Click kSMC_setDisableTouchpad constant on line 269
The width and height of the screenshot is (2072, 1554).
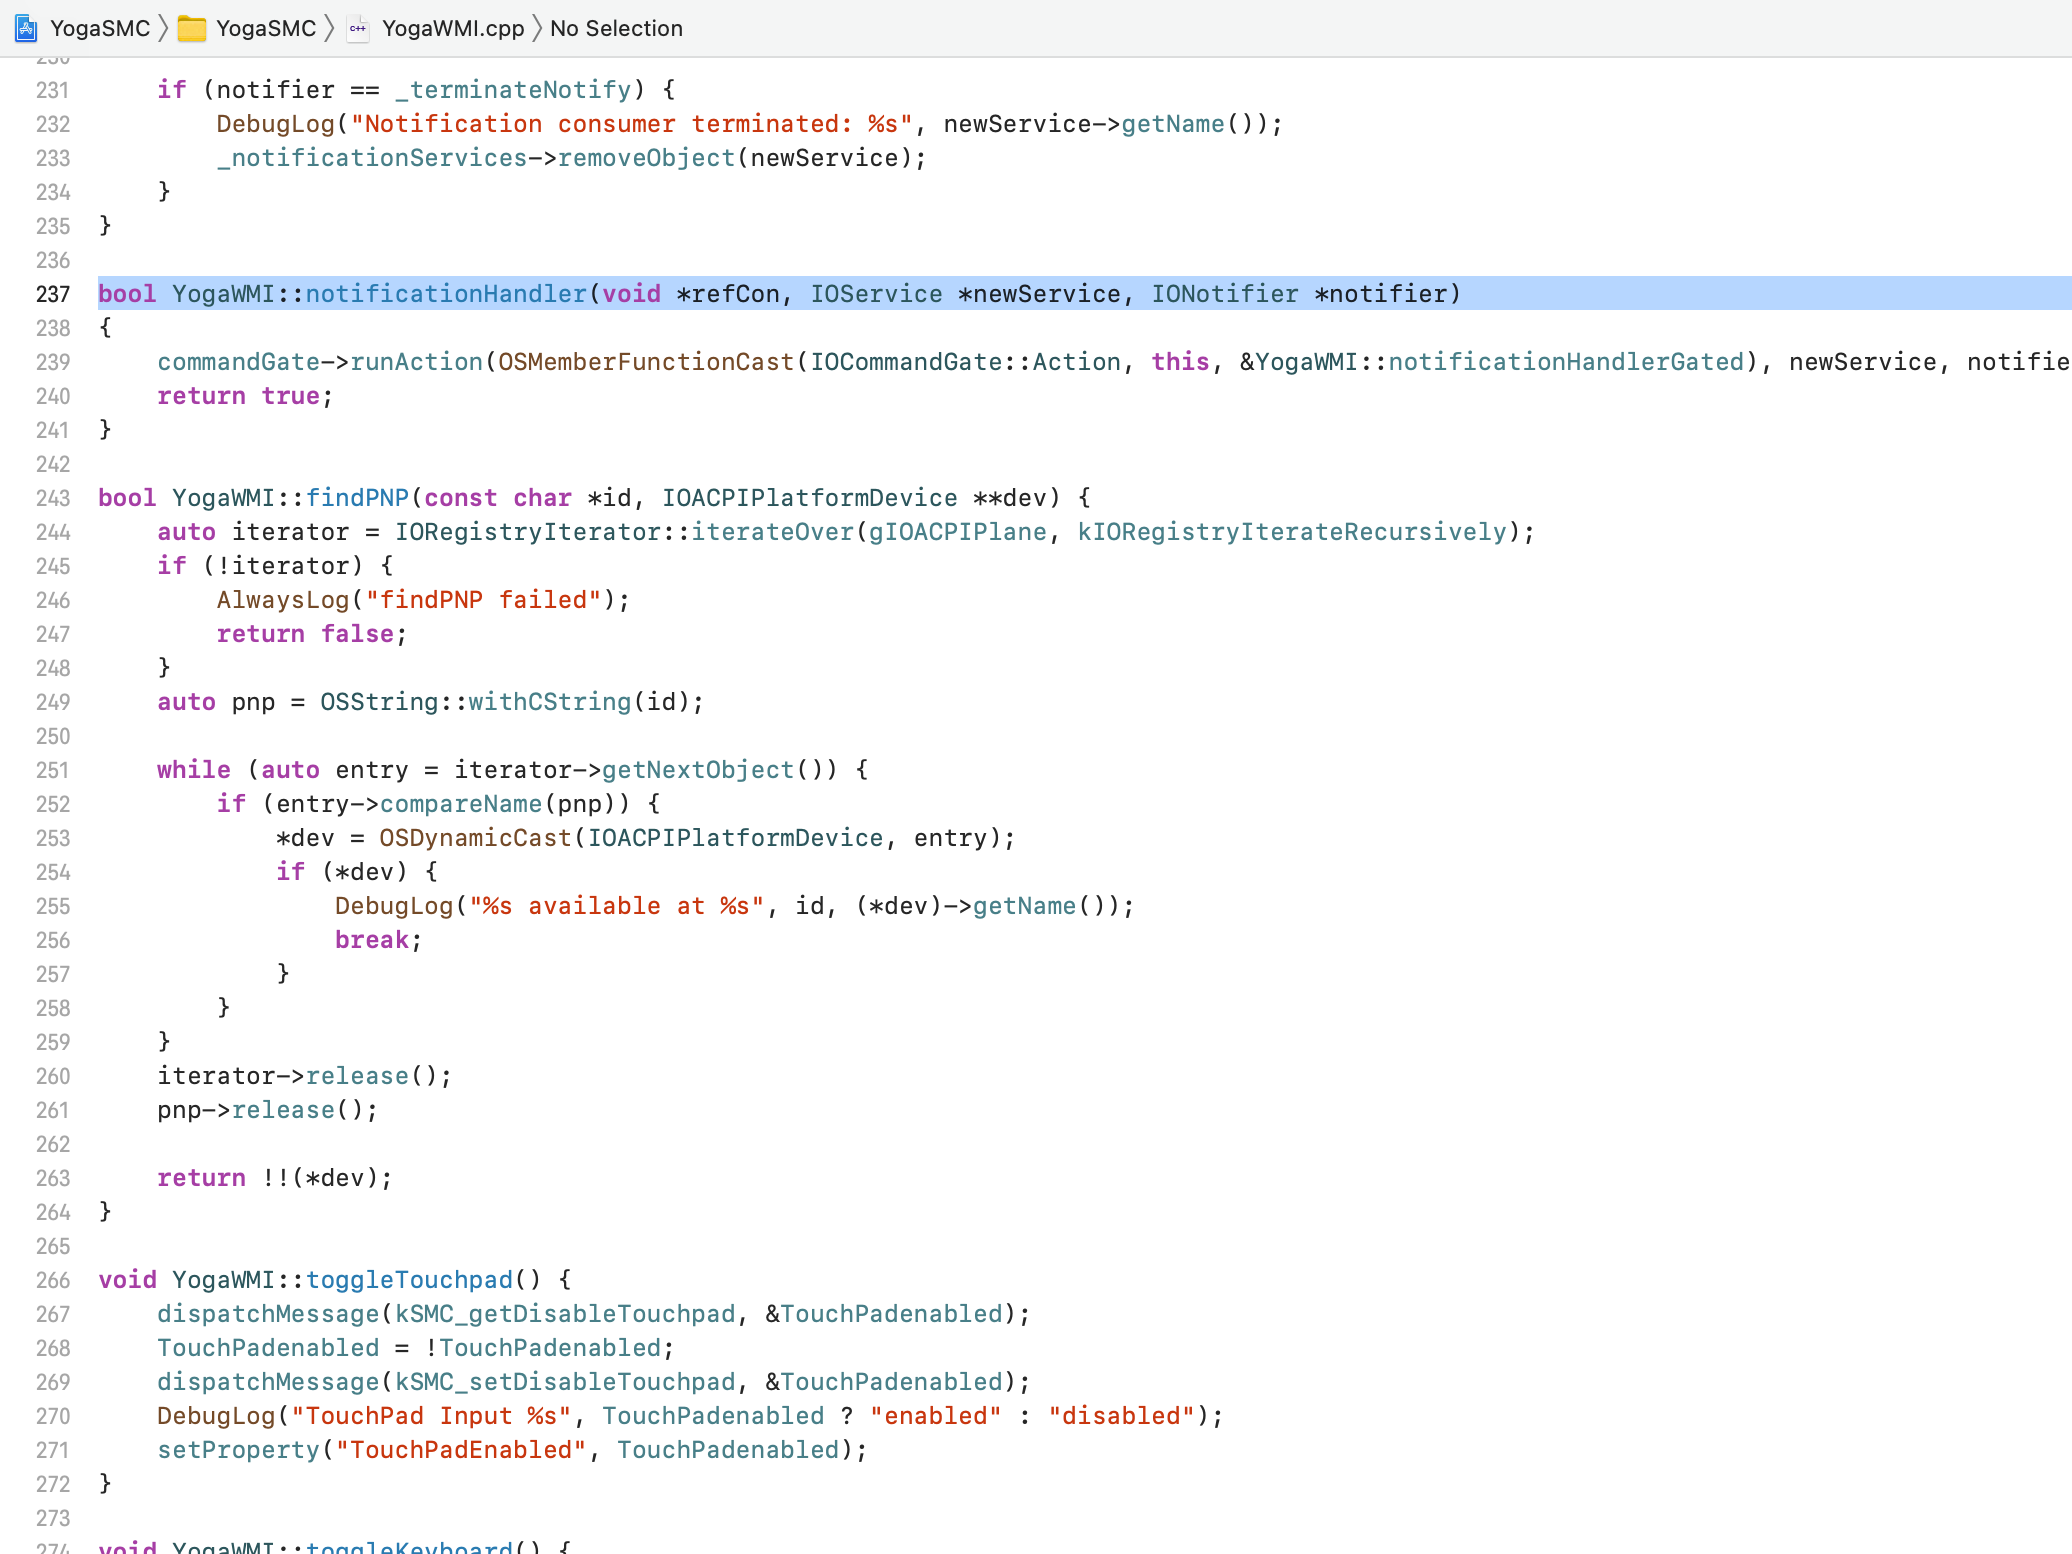click(x=563, y=1382)
